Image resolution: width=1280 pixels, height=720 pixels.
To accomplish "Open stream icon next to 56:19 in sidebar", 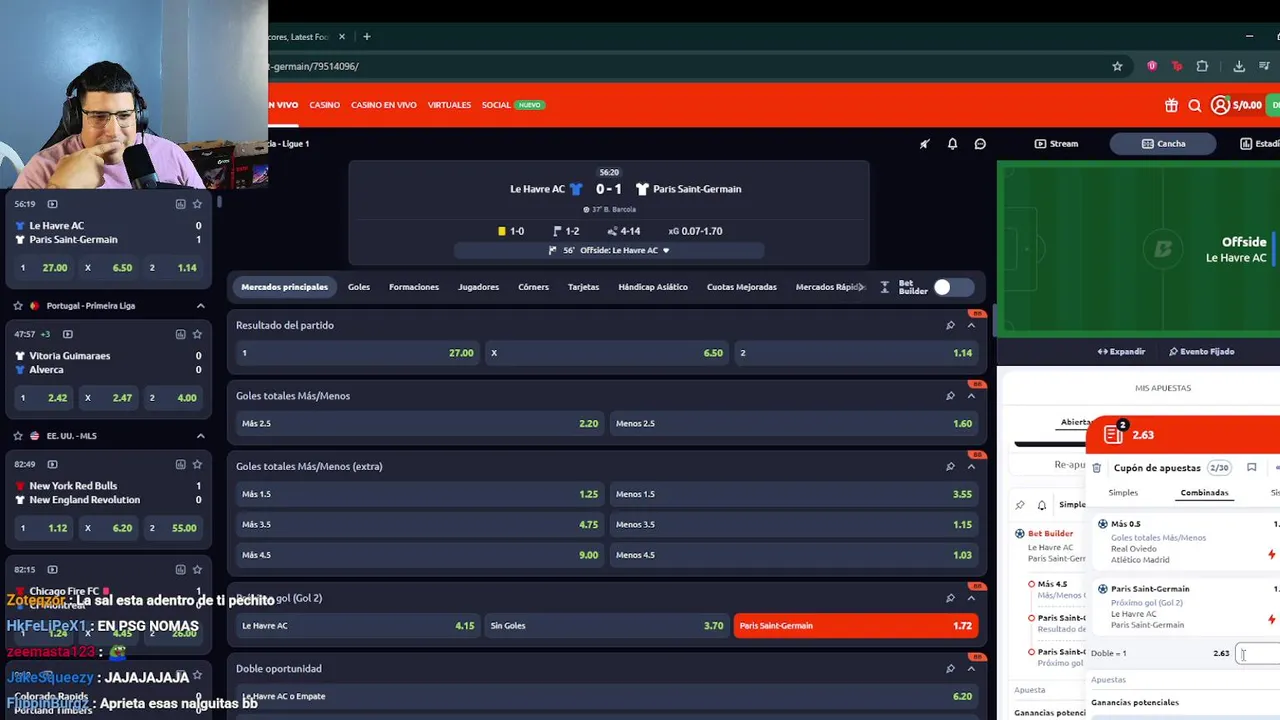I will tap(52, 204).
